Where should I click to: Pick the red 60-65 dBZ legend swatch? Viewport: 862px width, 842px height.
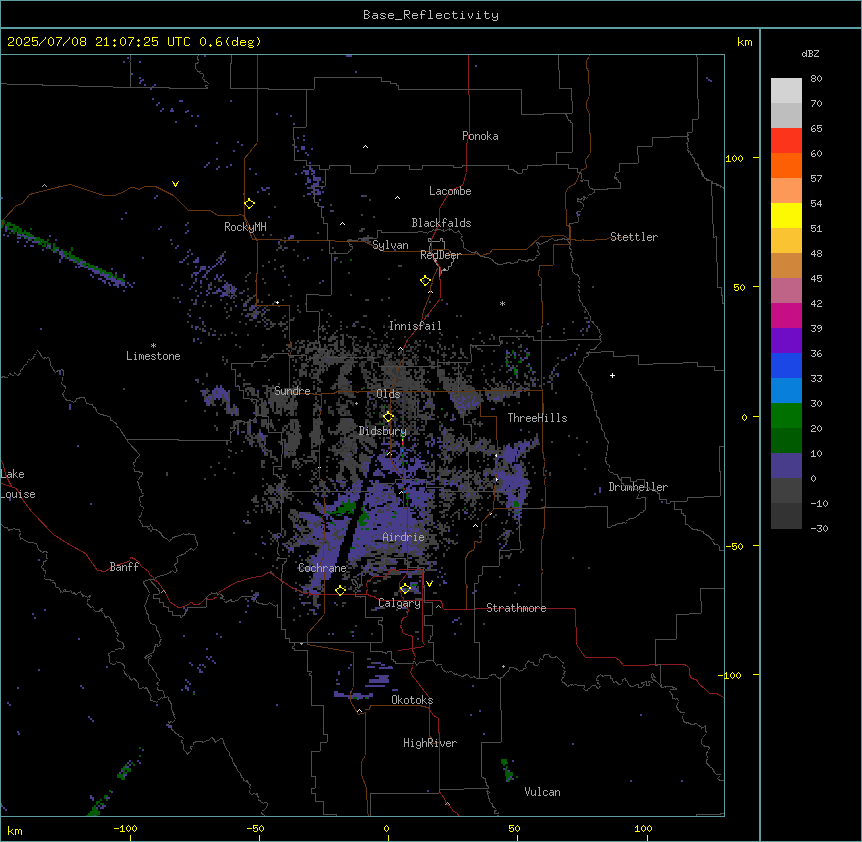(x=786, y=140)
